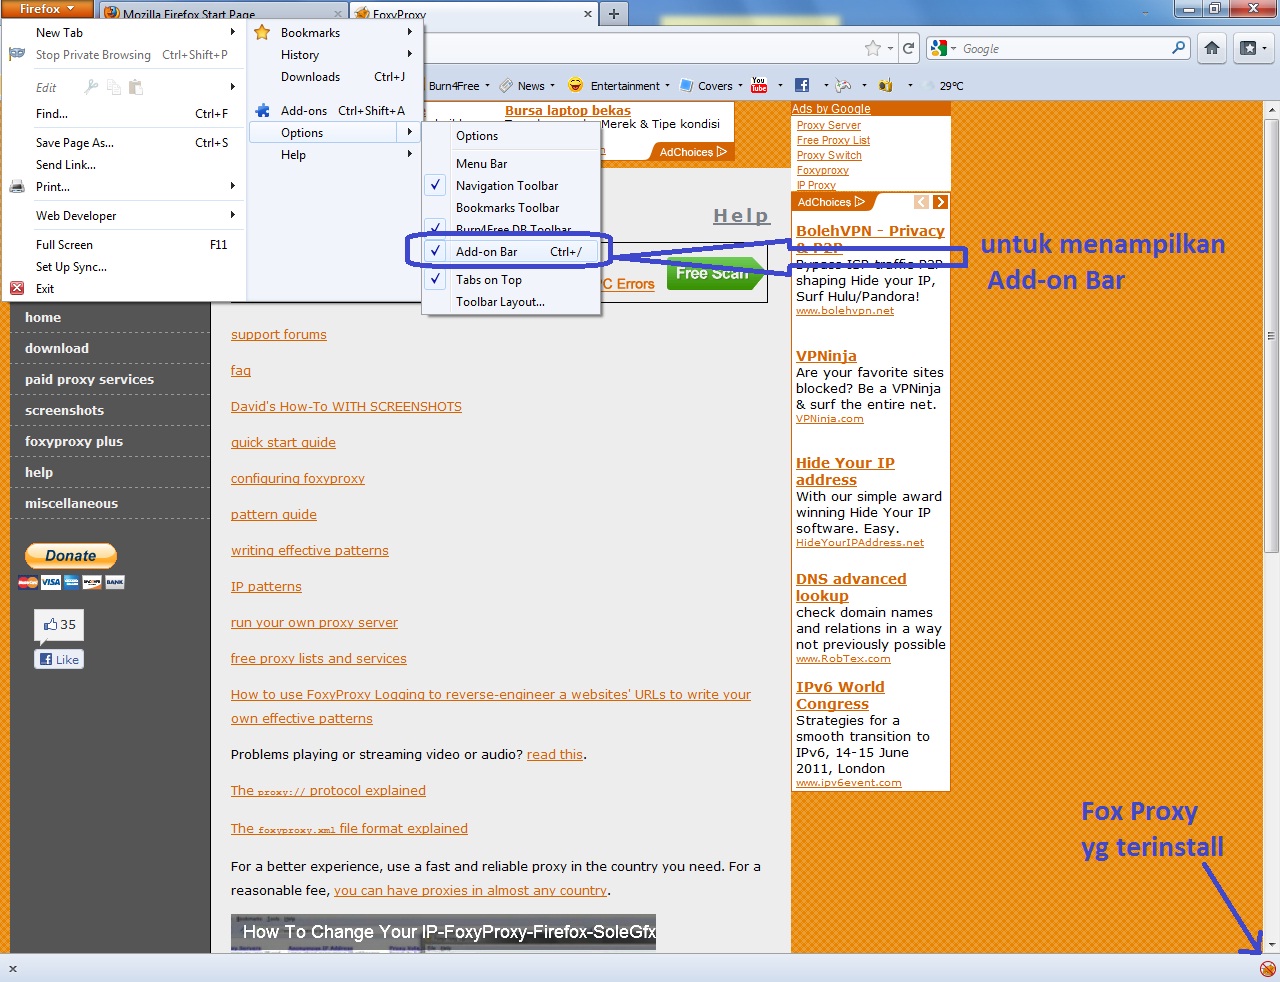Image resolution: width=1280 pixels, height=982 pixels.
Task: Expand the Burn4Free toolbar dropdown
Action: coord(488,86)
